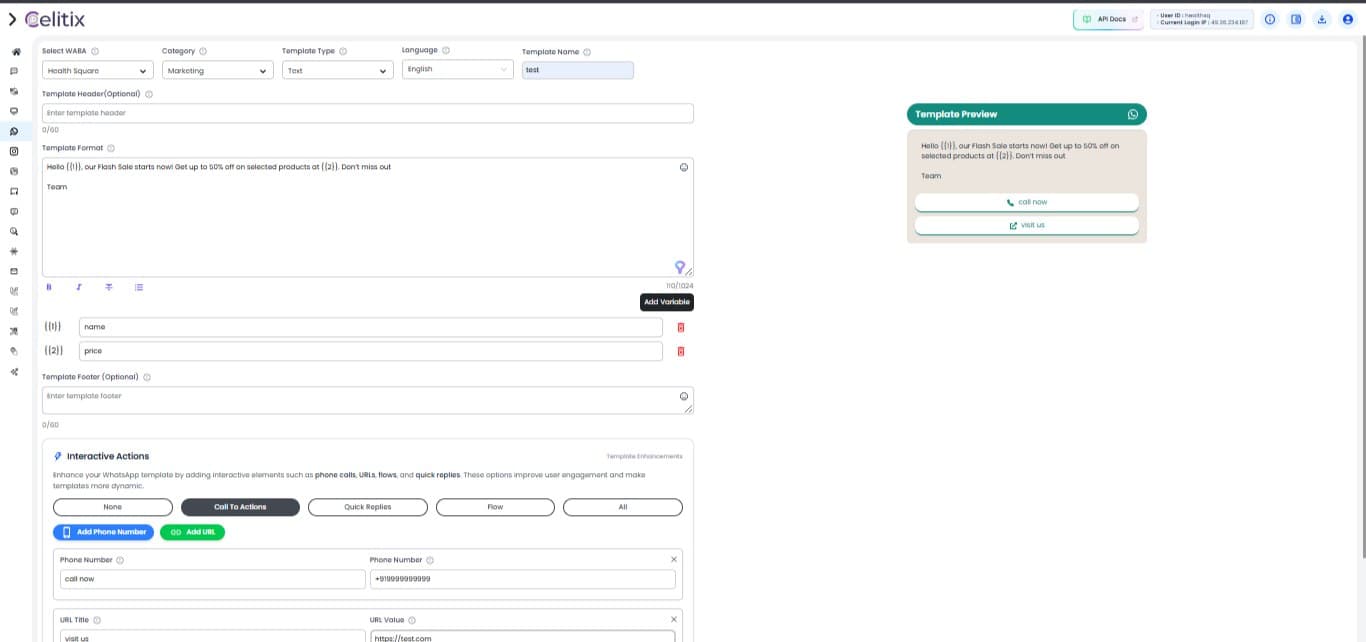Select the Flow interactive option
This screenshot has height=642, width=1366.
[495, 507]
